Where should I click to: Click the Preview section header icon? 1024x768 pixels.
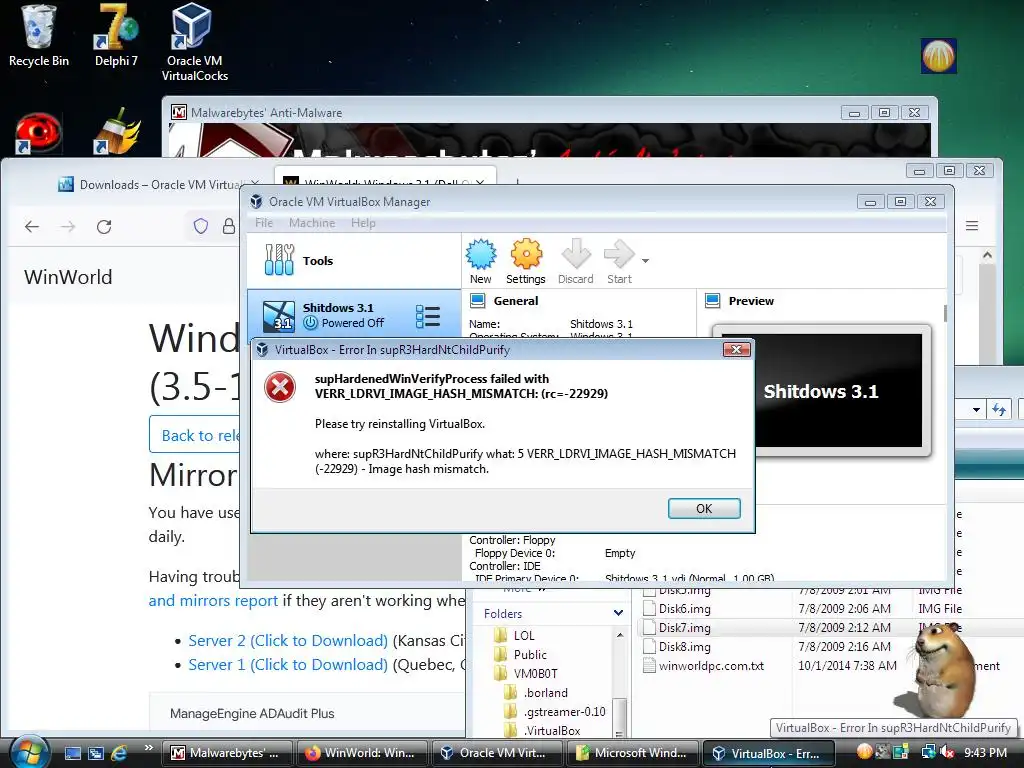[712, 300]
